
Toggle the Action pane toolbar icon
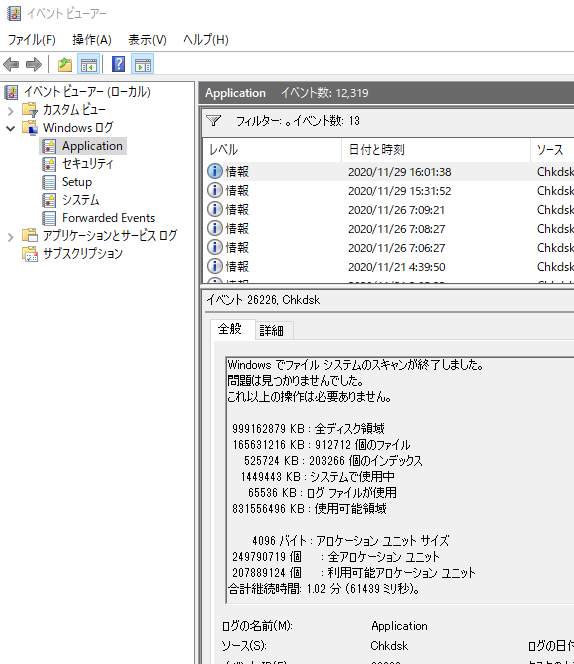pyautogui.click(x=142, y=65)
